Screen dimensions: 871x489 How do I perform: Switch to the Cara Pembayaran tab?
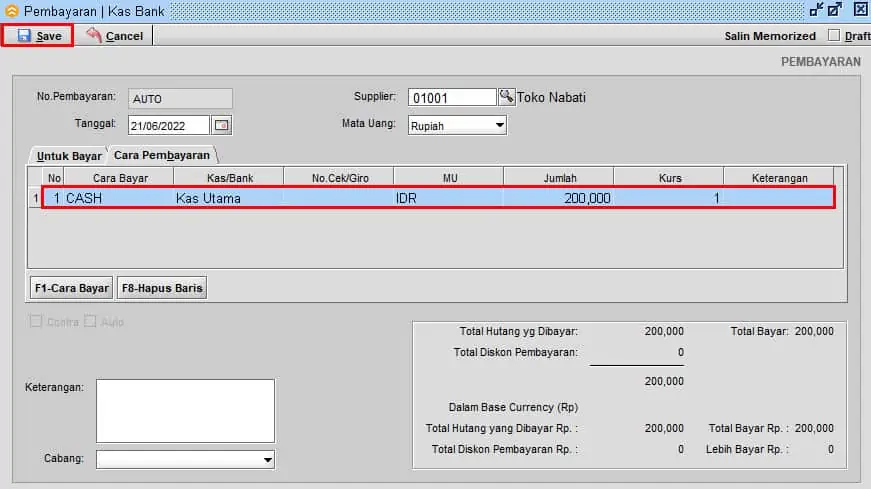162,155
